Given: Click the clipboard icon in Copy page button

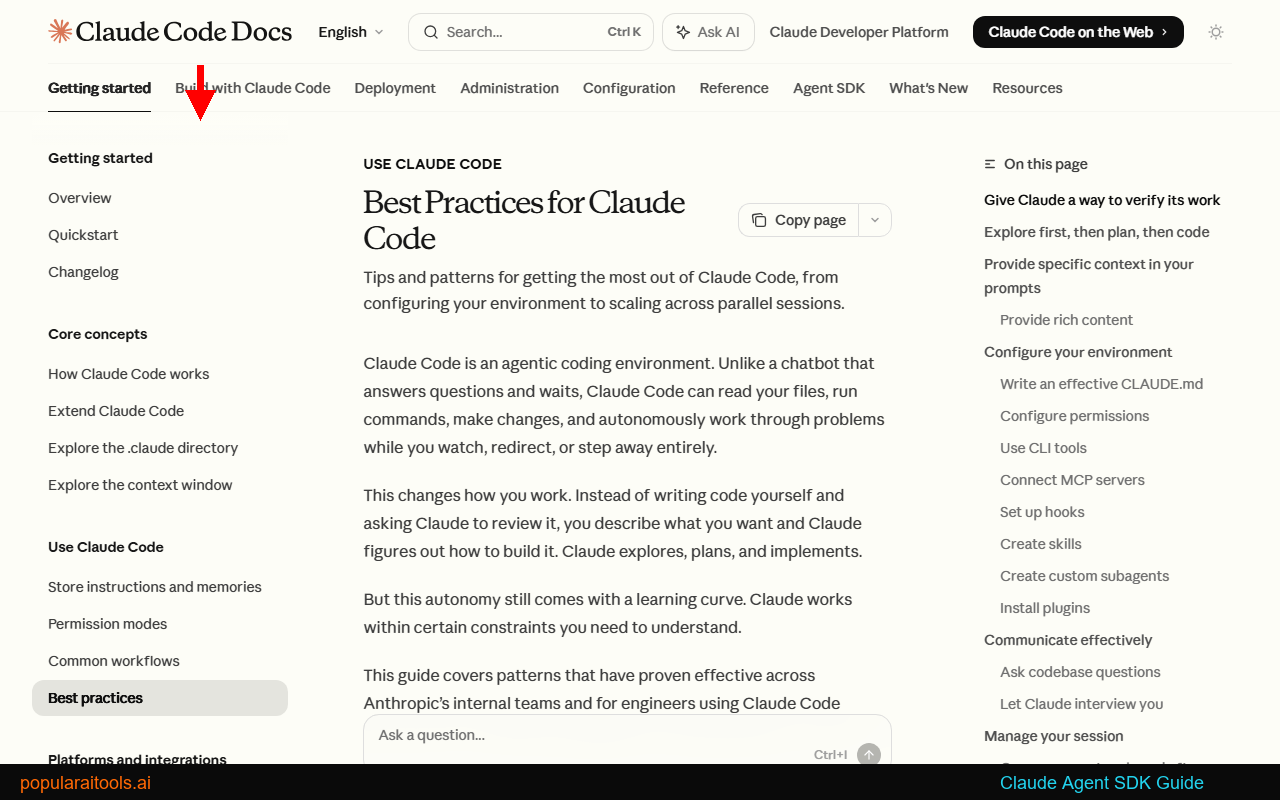Looking at the screenshot, I should [761, 219].
